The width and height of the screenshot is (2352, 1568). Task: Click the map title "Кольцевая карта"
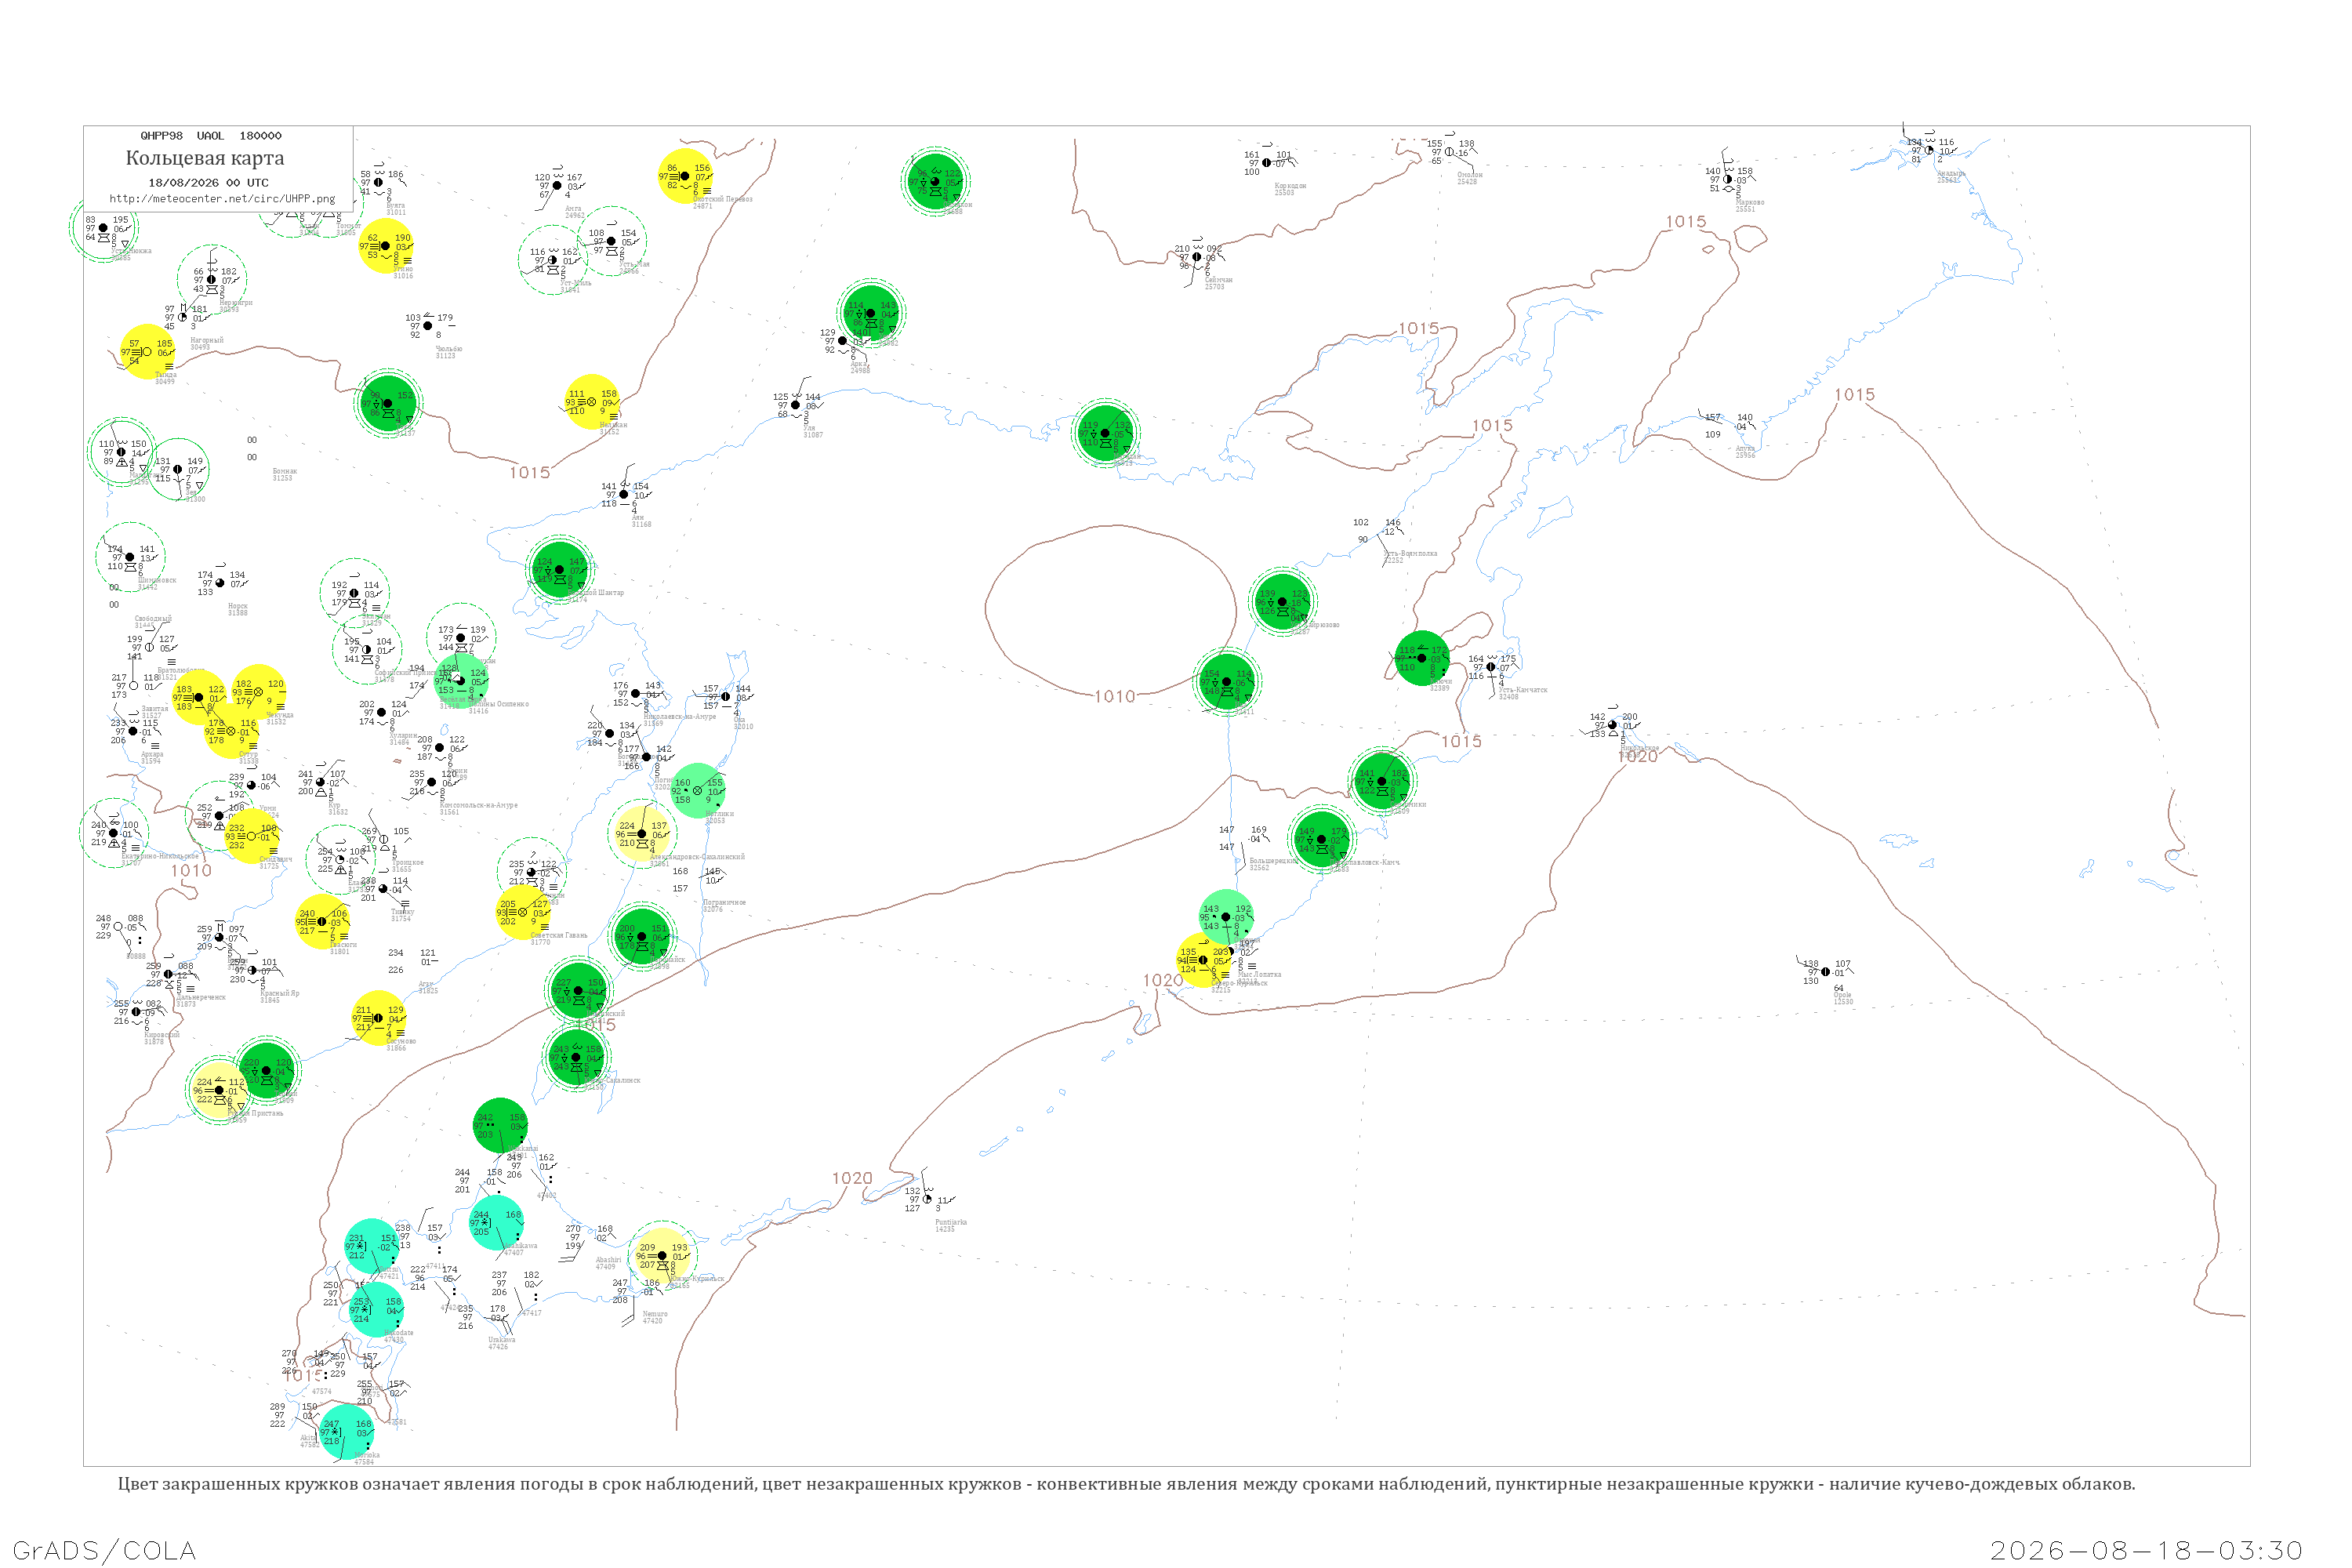pyautogui.click(x=205, y=158)
